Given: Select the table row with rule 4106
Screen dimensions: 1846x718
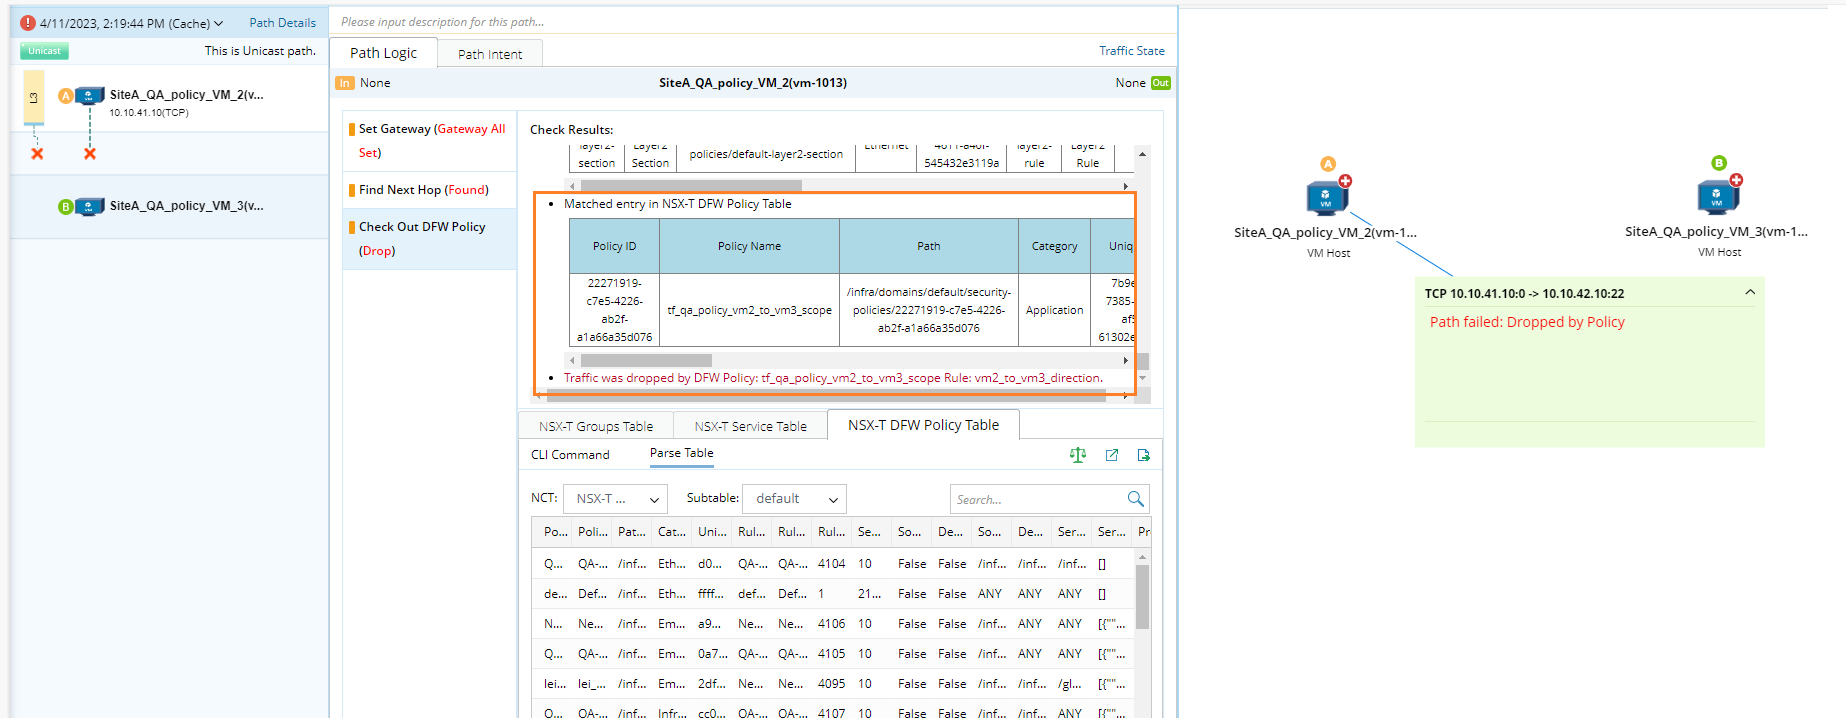Looking at the screenshot, I should pyautogui.click(x=833, y=624).
